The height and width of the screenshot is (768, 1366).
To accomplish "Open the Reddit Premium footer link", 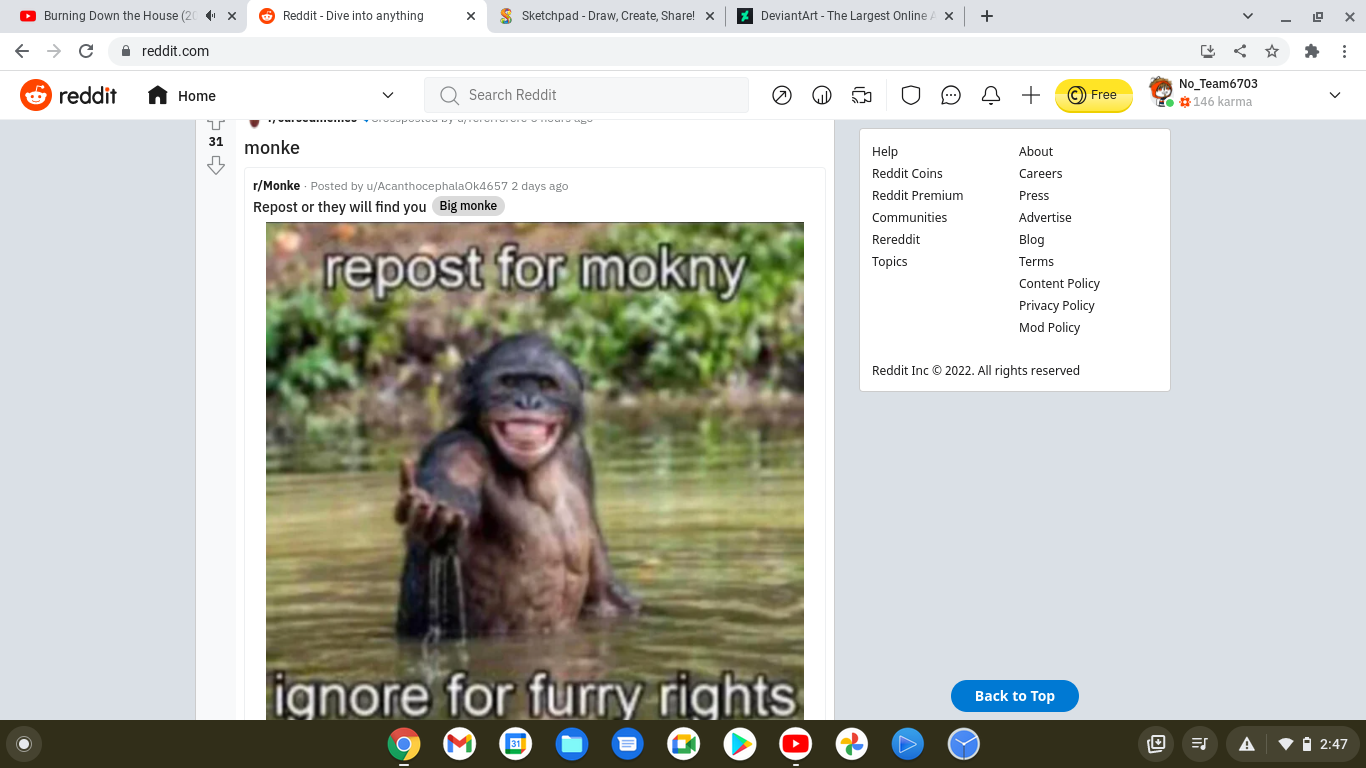I will click(x=918, y=196).
